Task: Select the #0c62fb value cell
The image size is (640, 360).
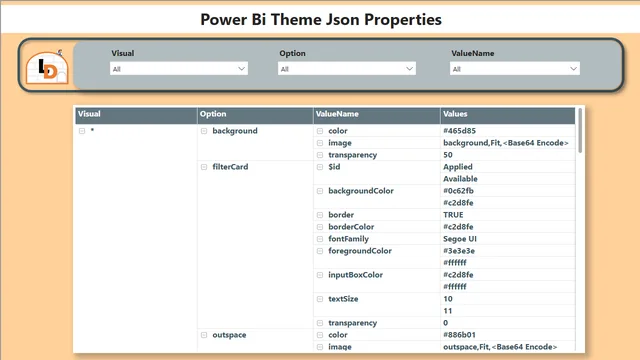Action: coord(508,191)
